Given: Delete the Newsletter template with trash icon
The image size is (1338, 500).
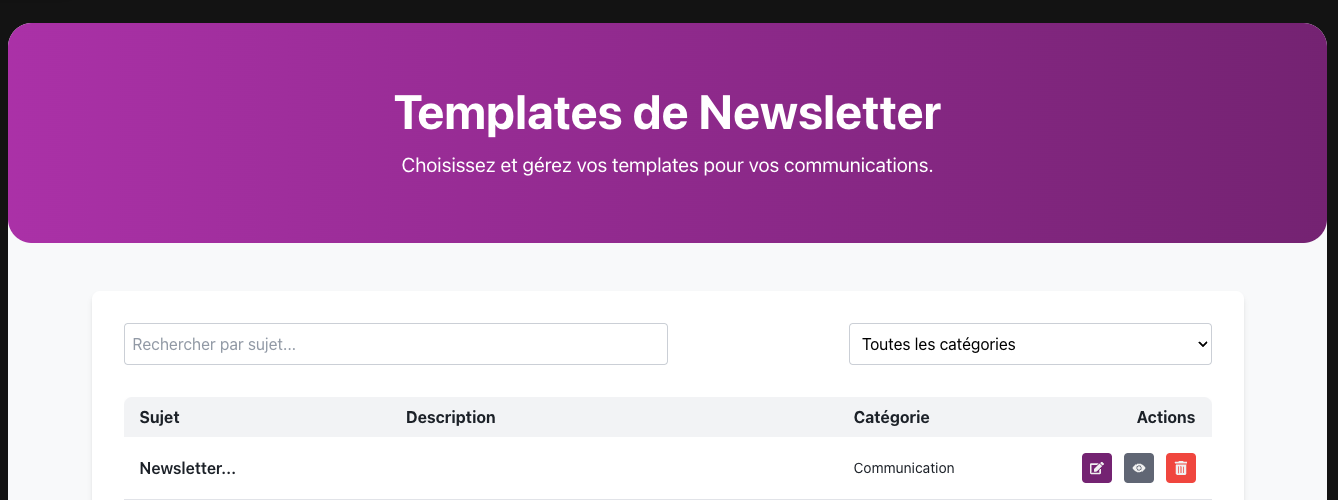Looking at the screenshot, I should point(1181,468).
